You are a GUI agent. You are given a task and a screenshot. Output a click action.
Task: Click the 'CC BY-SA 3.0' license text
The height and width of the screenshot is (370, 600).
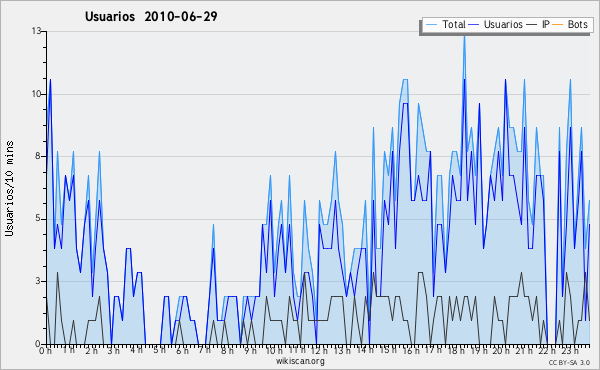pos(569,363)
